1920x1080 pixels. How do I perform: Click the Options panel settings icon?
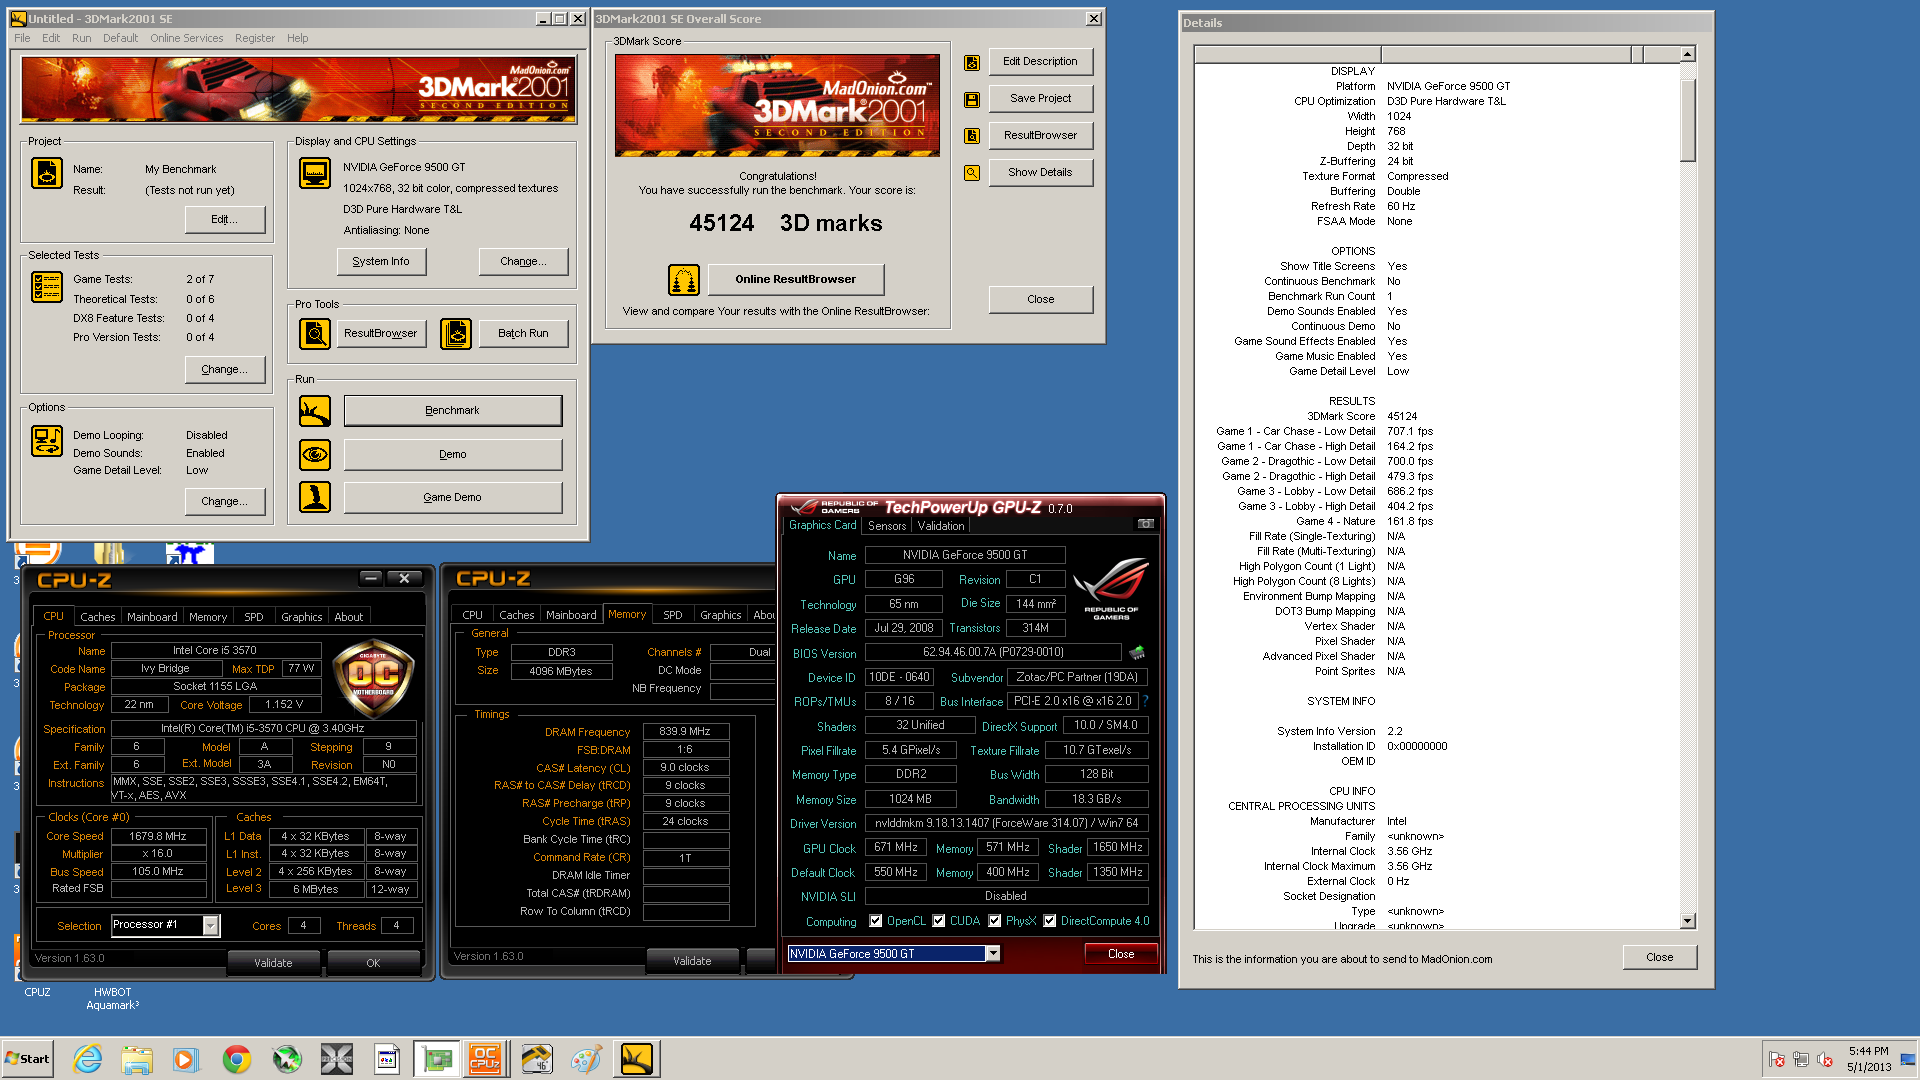point(47,441)
